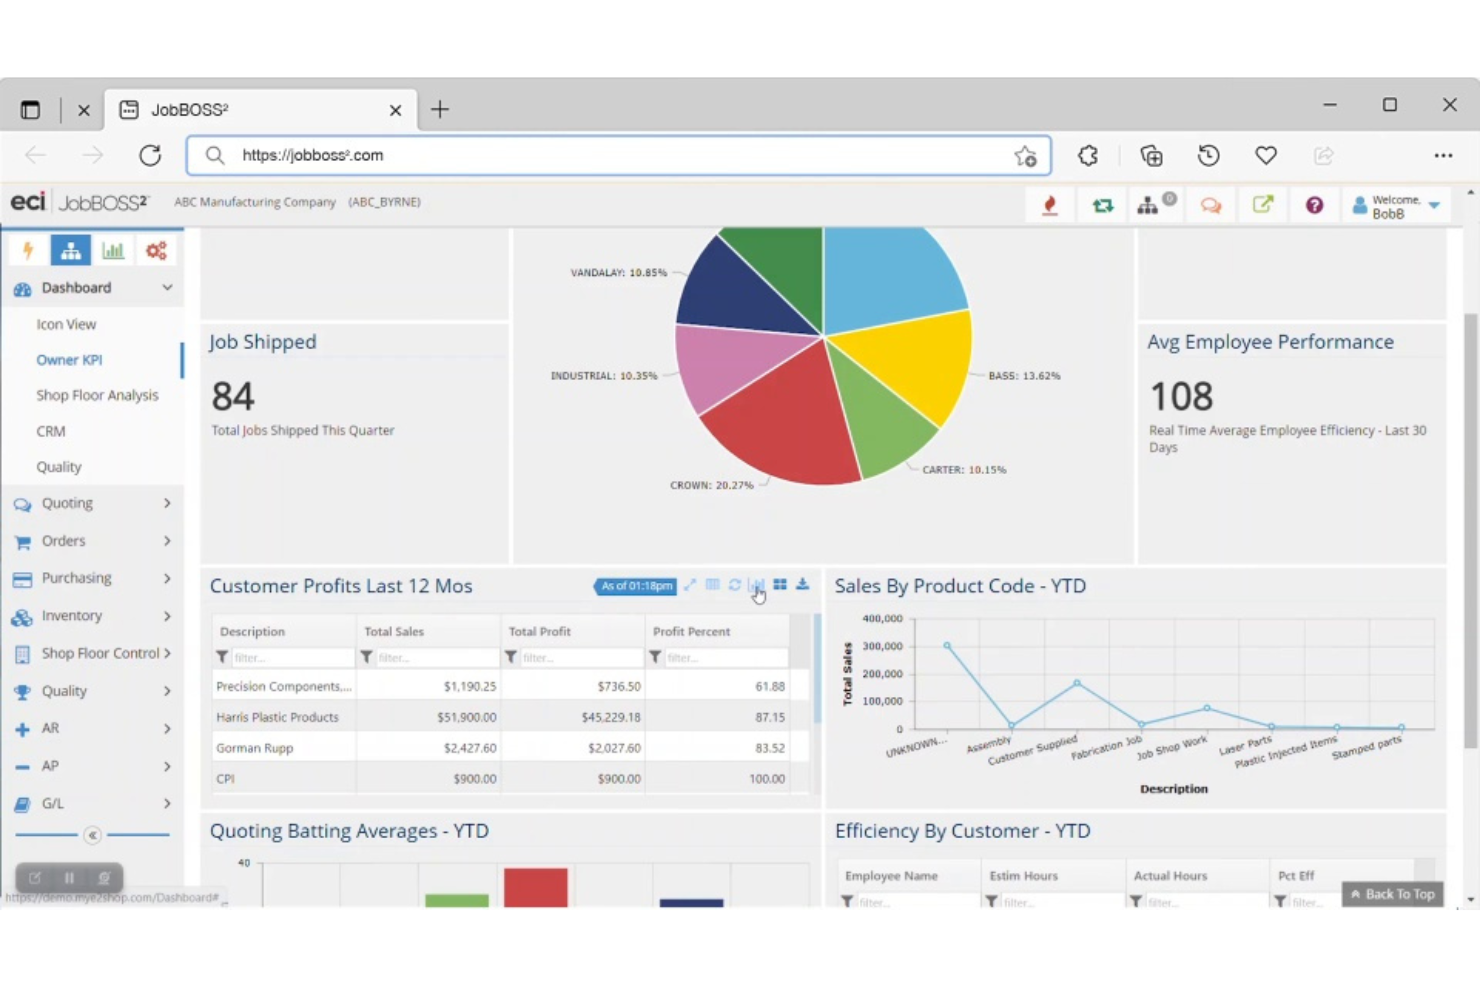This screenshot has height=987, width=1480.
Task: Open the Welcome BobB user dropdown
Action: [1397, 205]
